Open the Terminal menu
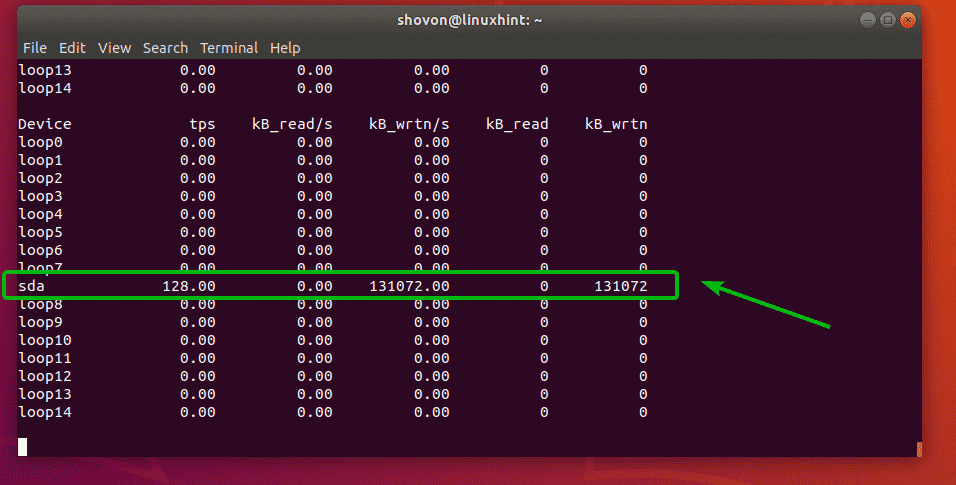Screen dimensions: 956x485 pos(229,48)
